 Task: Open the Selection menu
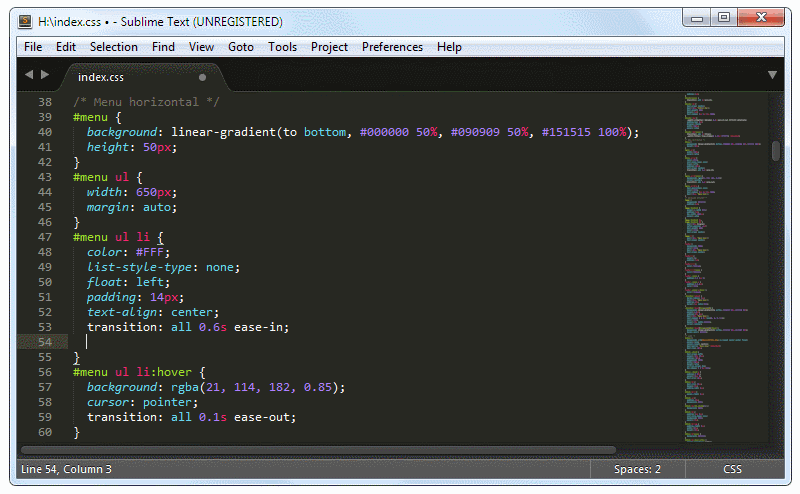[114, 47]
